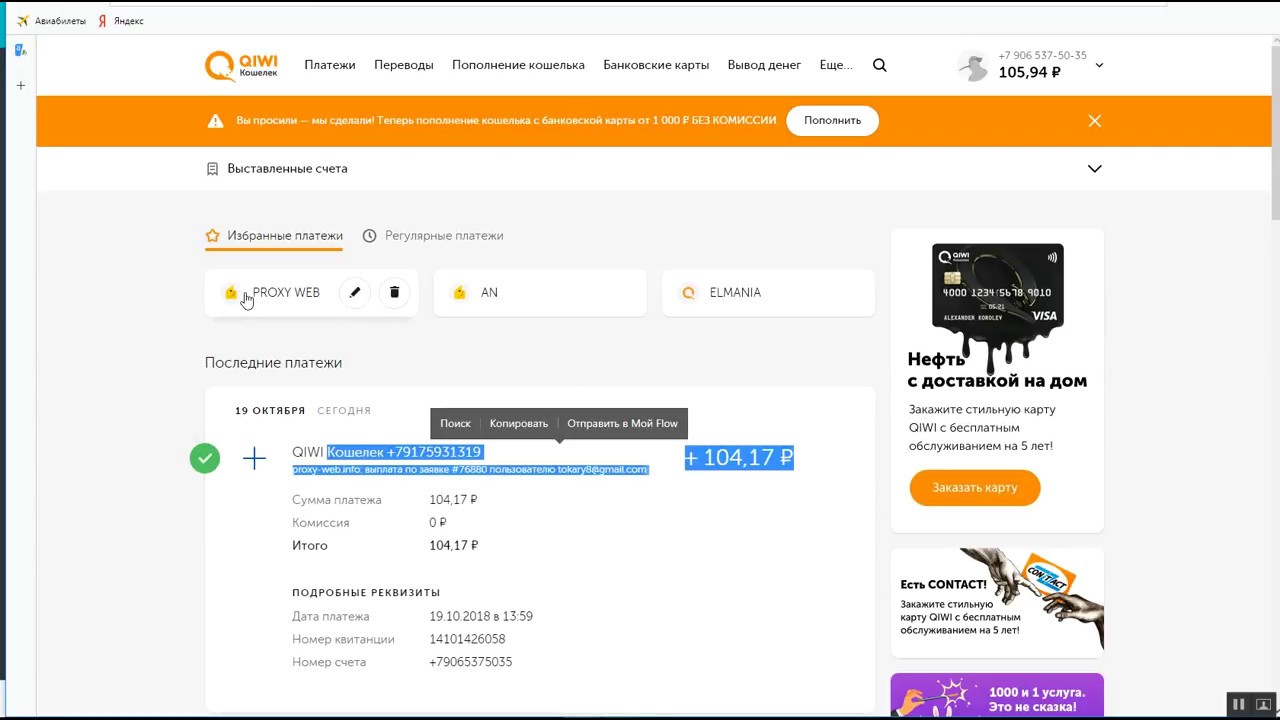The height and width of the screenshot is (720, 1280).
Task: Click the Пополнить button in banner
Action: [832, 120]
